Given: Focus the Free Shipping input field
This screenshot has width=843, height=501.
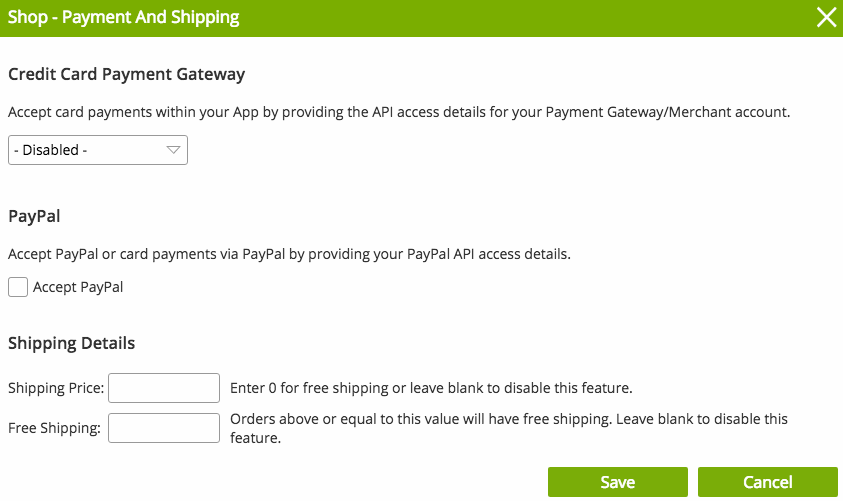Looking at the screenshot, I should [163, 428].
